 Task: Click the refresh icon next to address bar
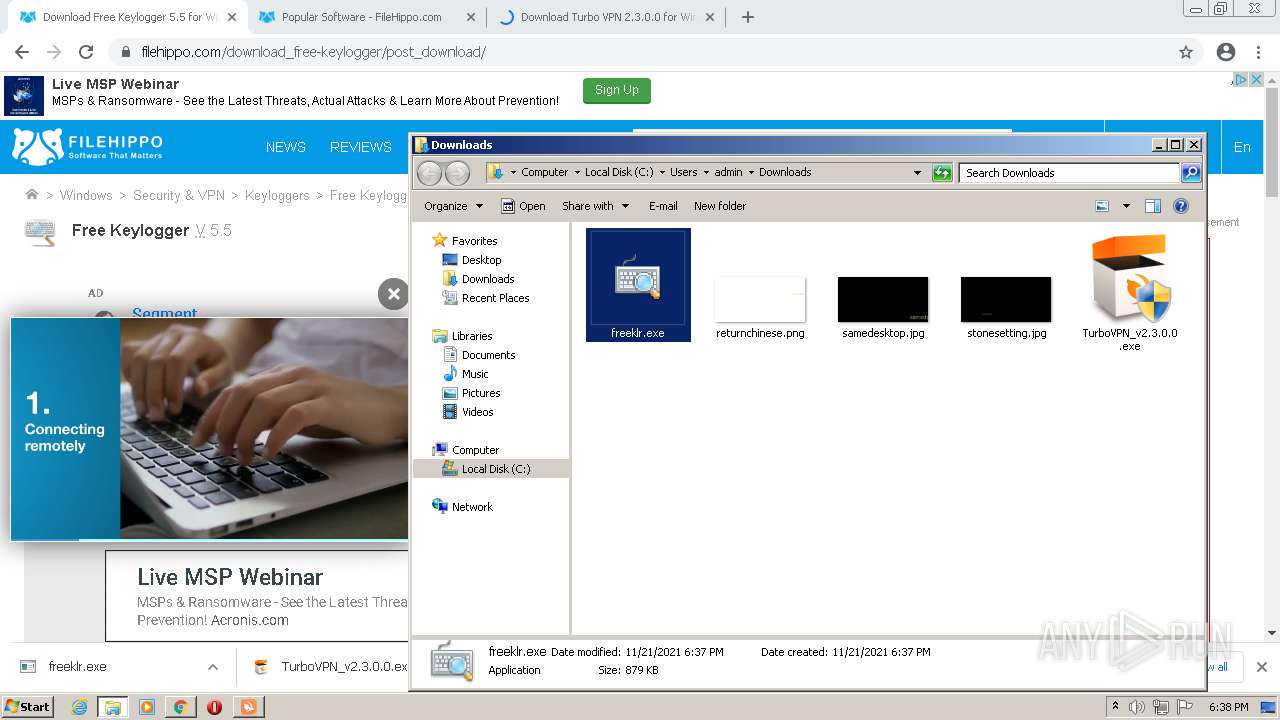coord(942,173)
